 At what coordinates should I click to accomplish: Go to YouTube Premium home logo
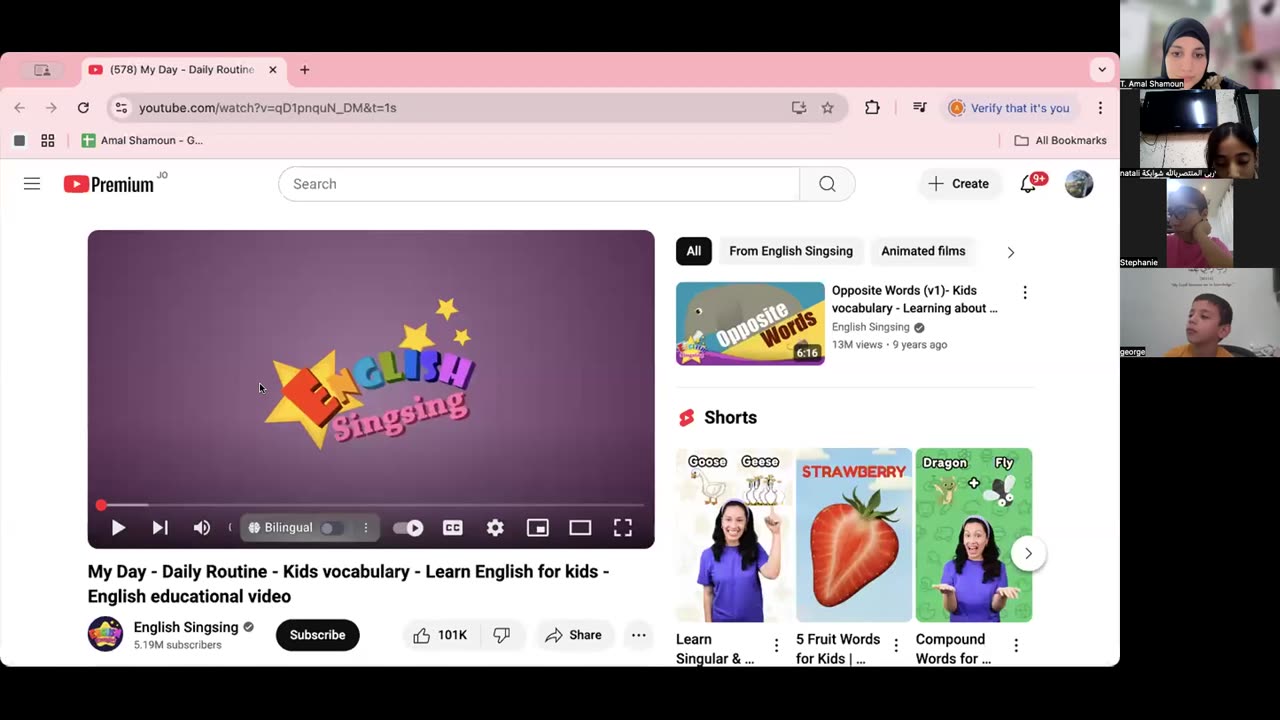coord(109,184)
